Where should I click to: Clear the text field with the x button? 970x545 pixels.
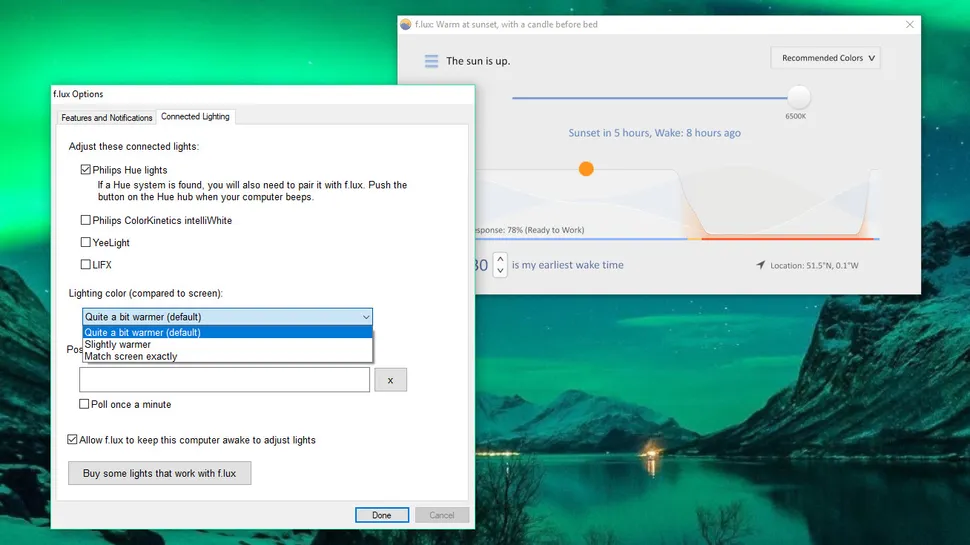[x=390, y=380]
